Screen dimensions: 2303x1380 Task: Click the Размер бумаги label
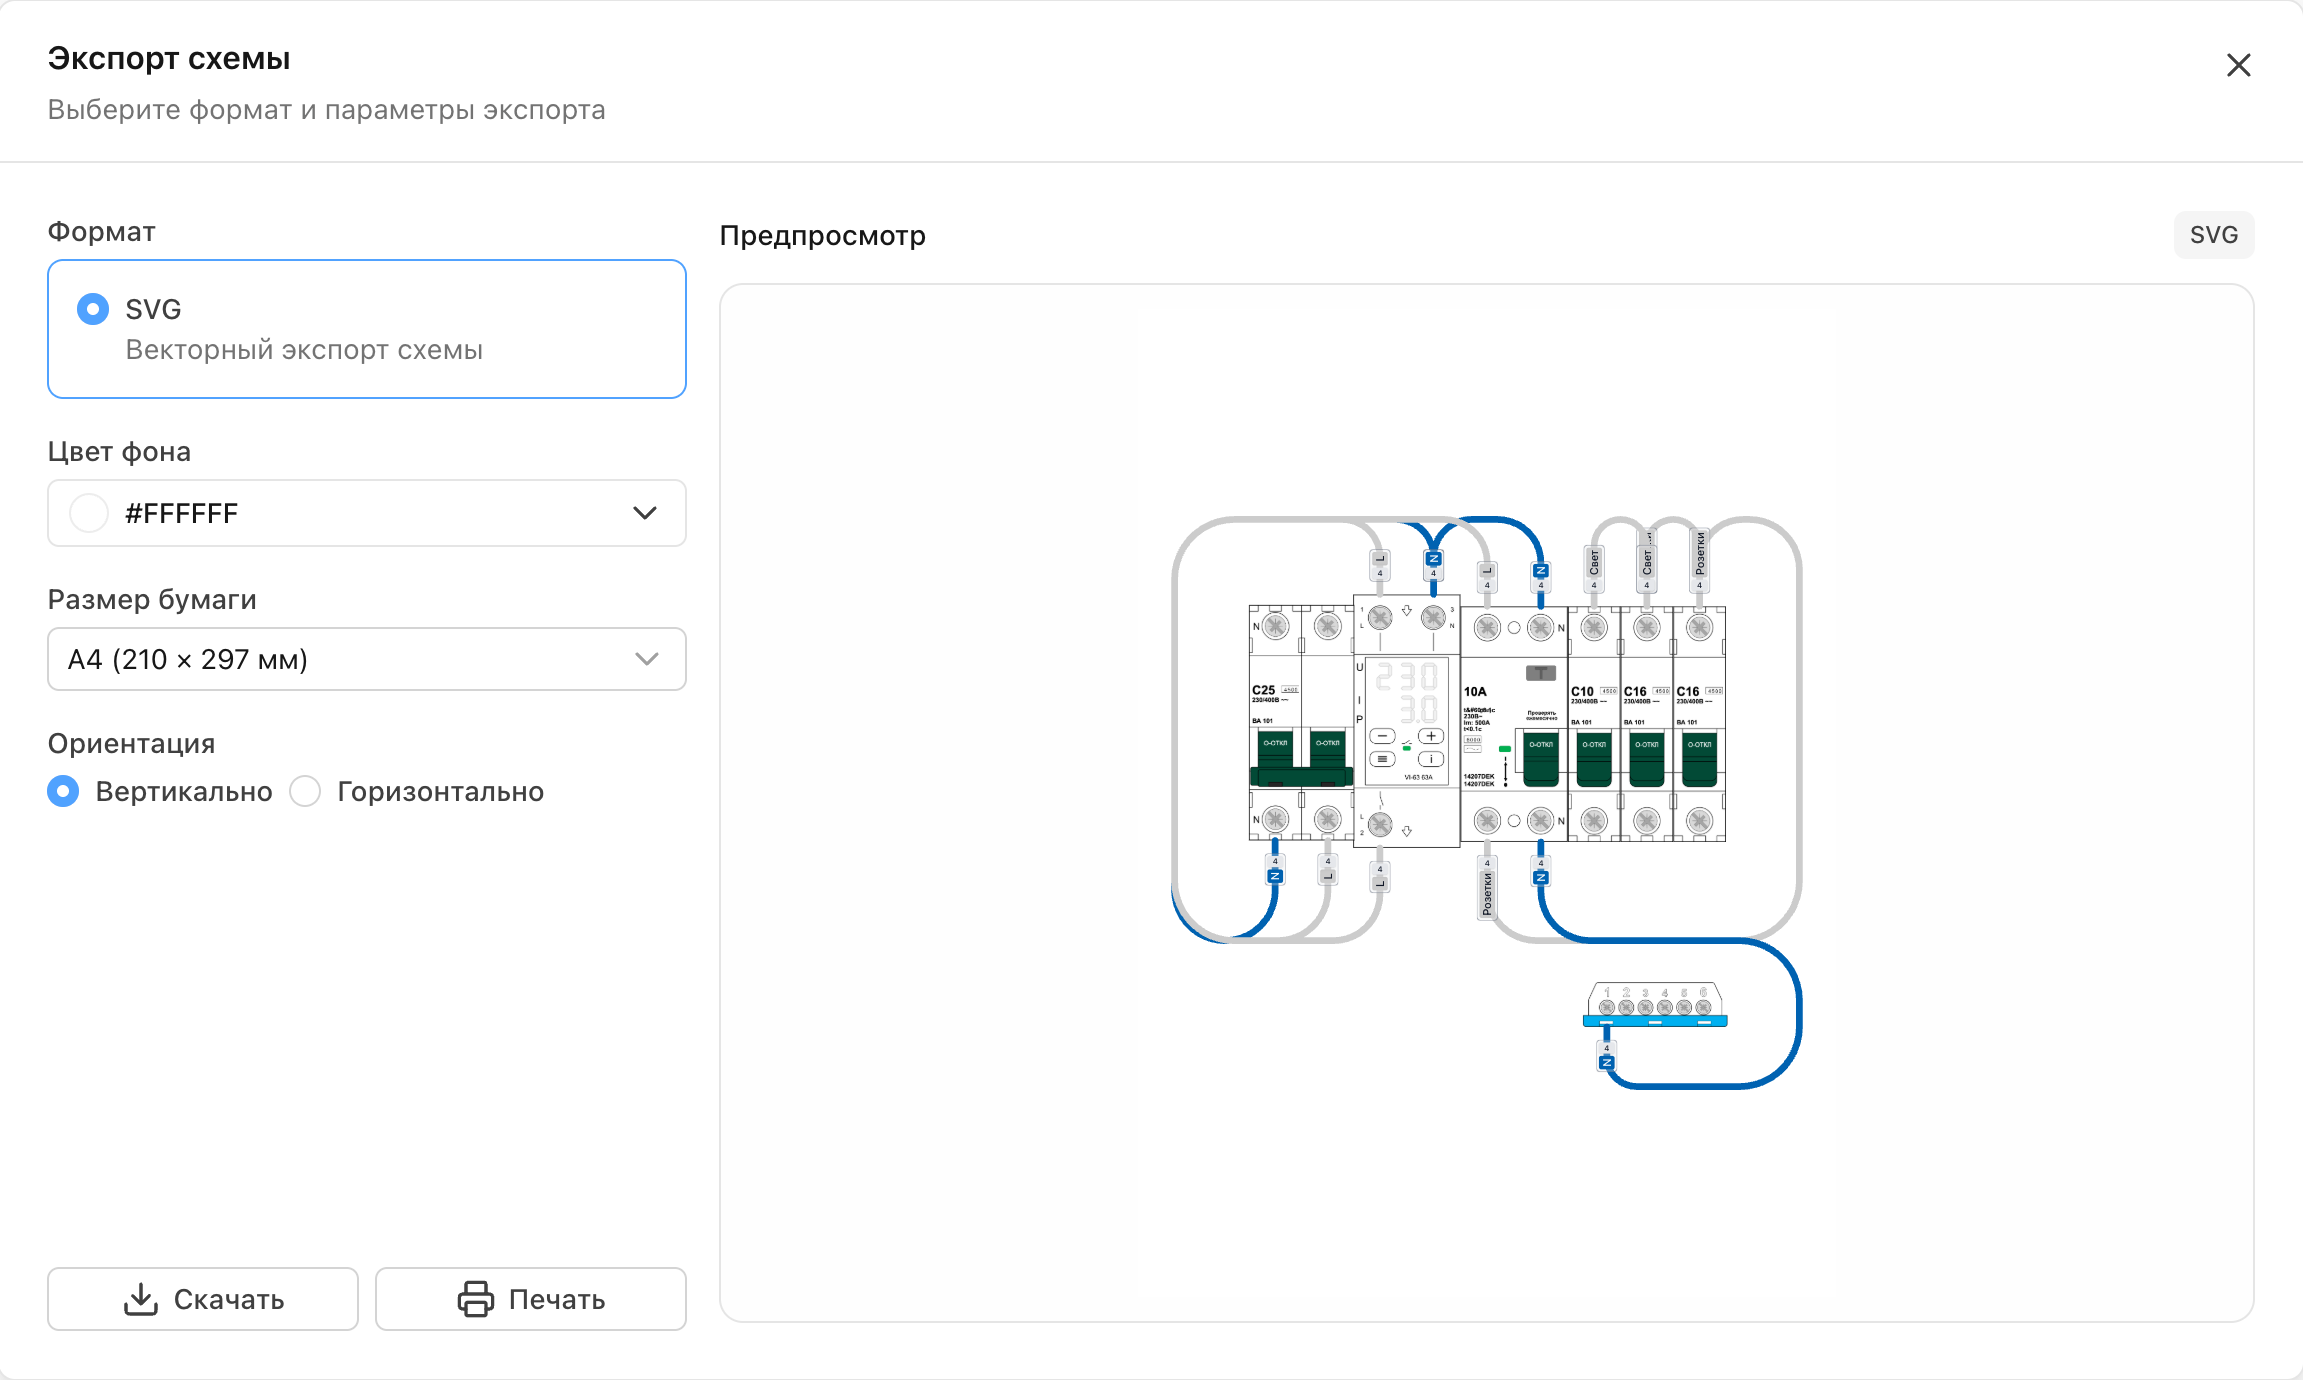click(x=152, y=600)
